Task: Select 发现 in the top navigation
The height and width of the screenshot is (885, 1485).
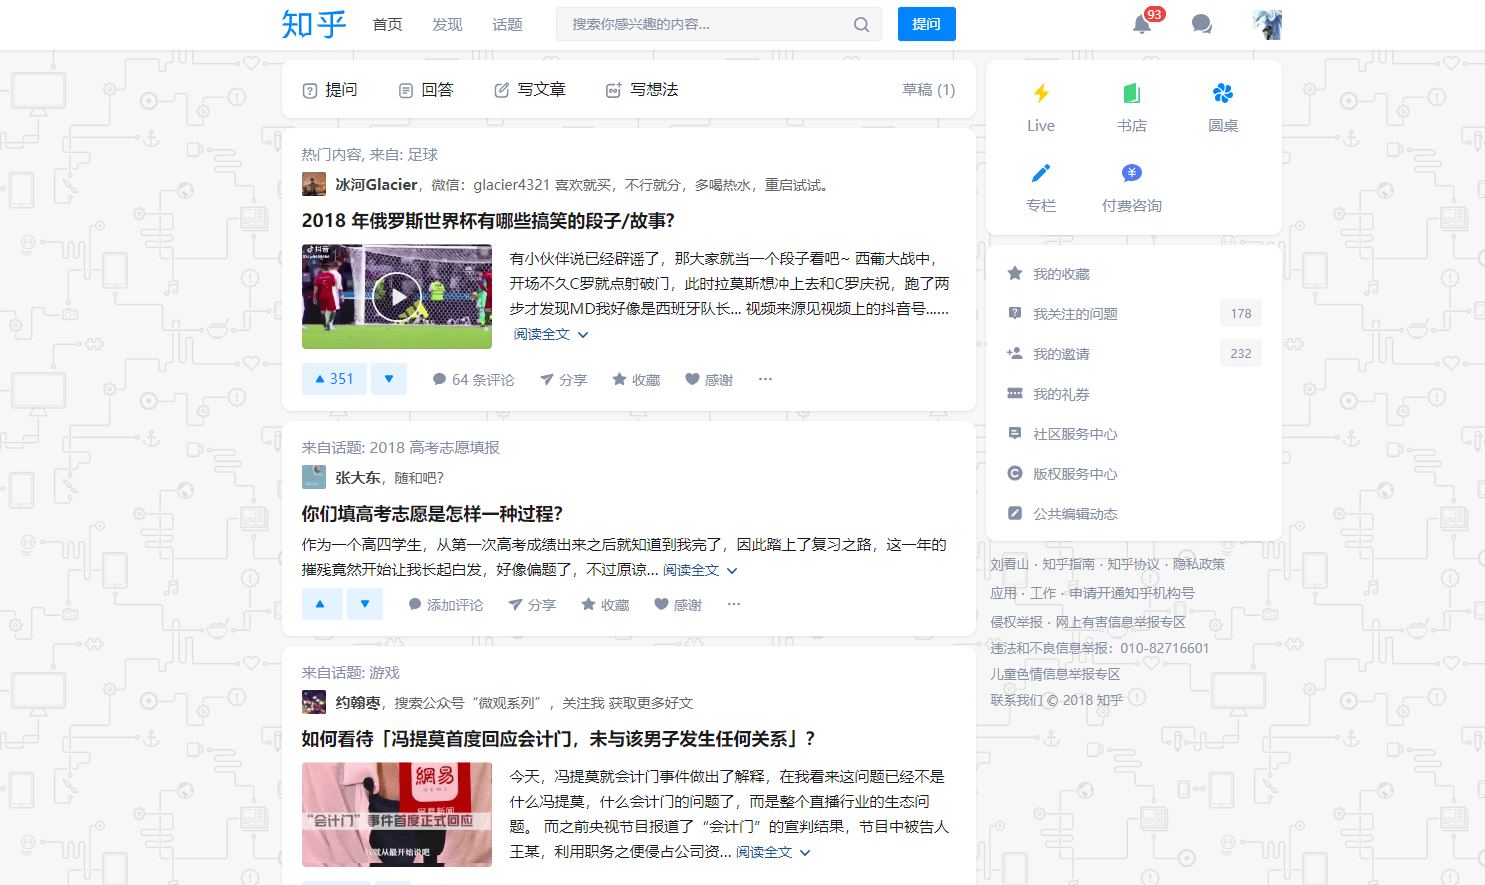Action: click(x=447, y=24)
